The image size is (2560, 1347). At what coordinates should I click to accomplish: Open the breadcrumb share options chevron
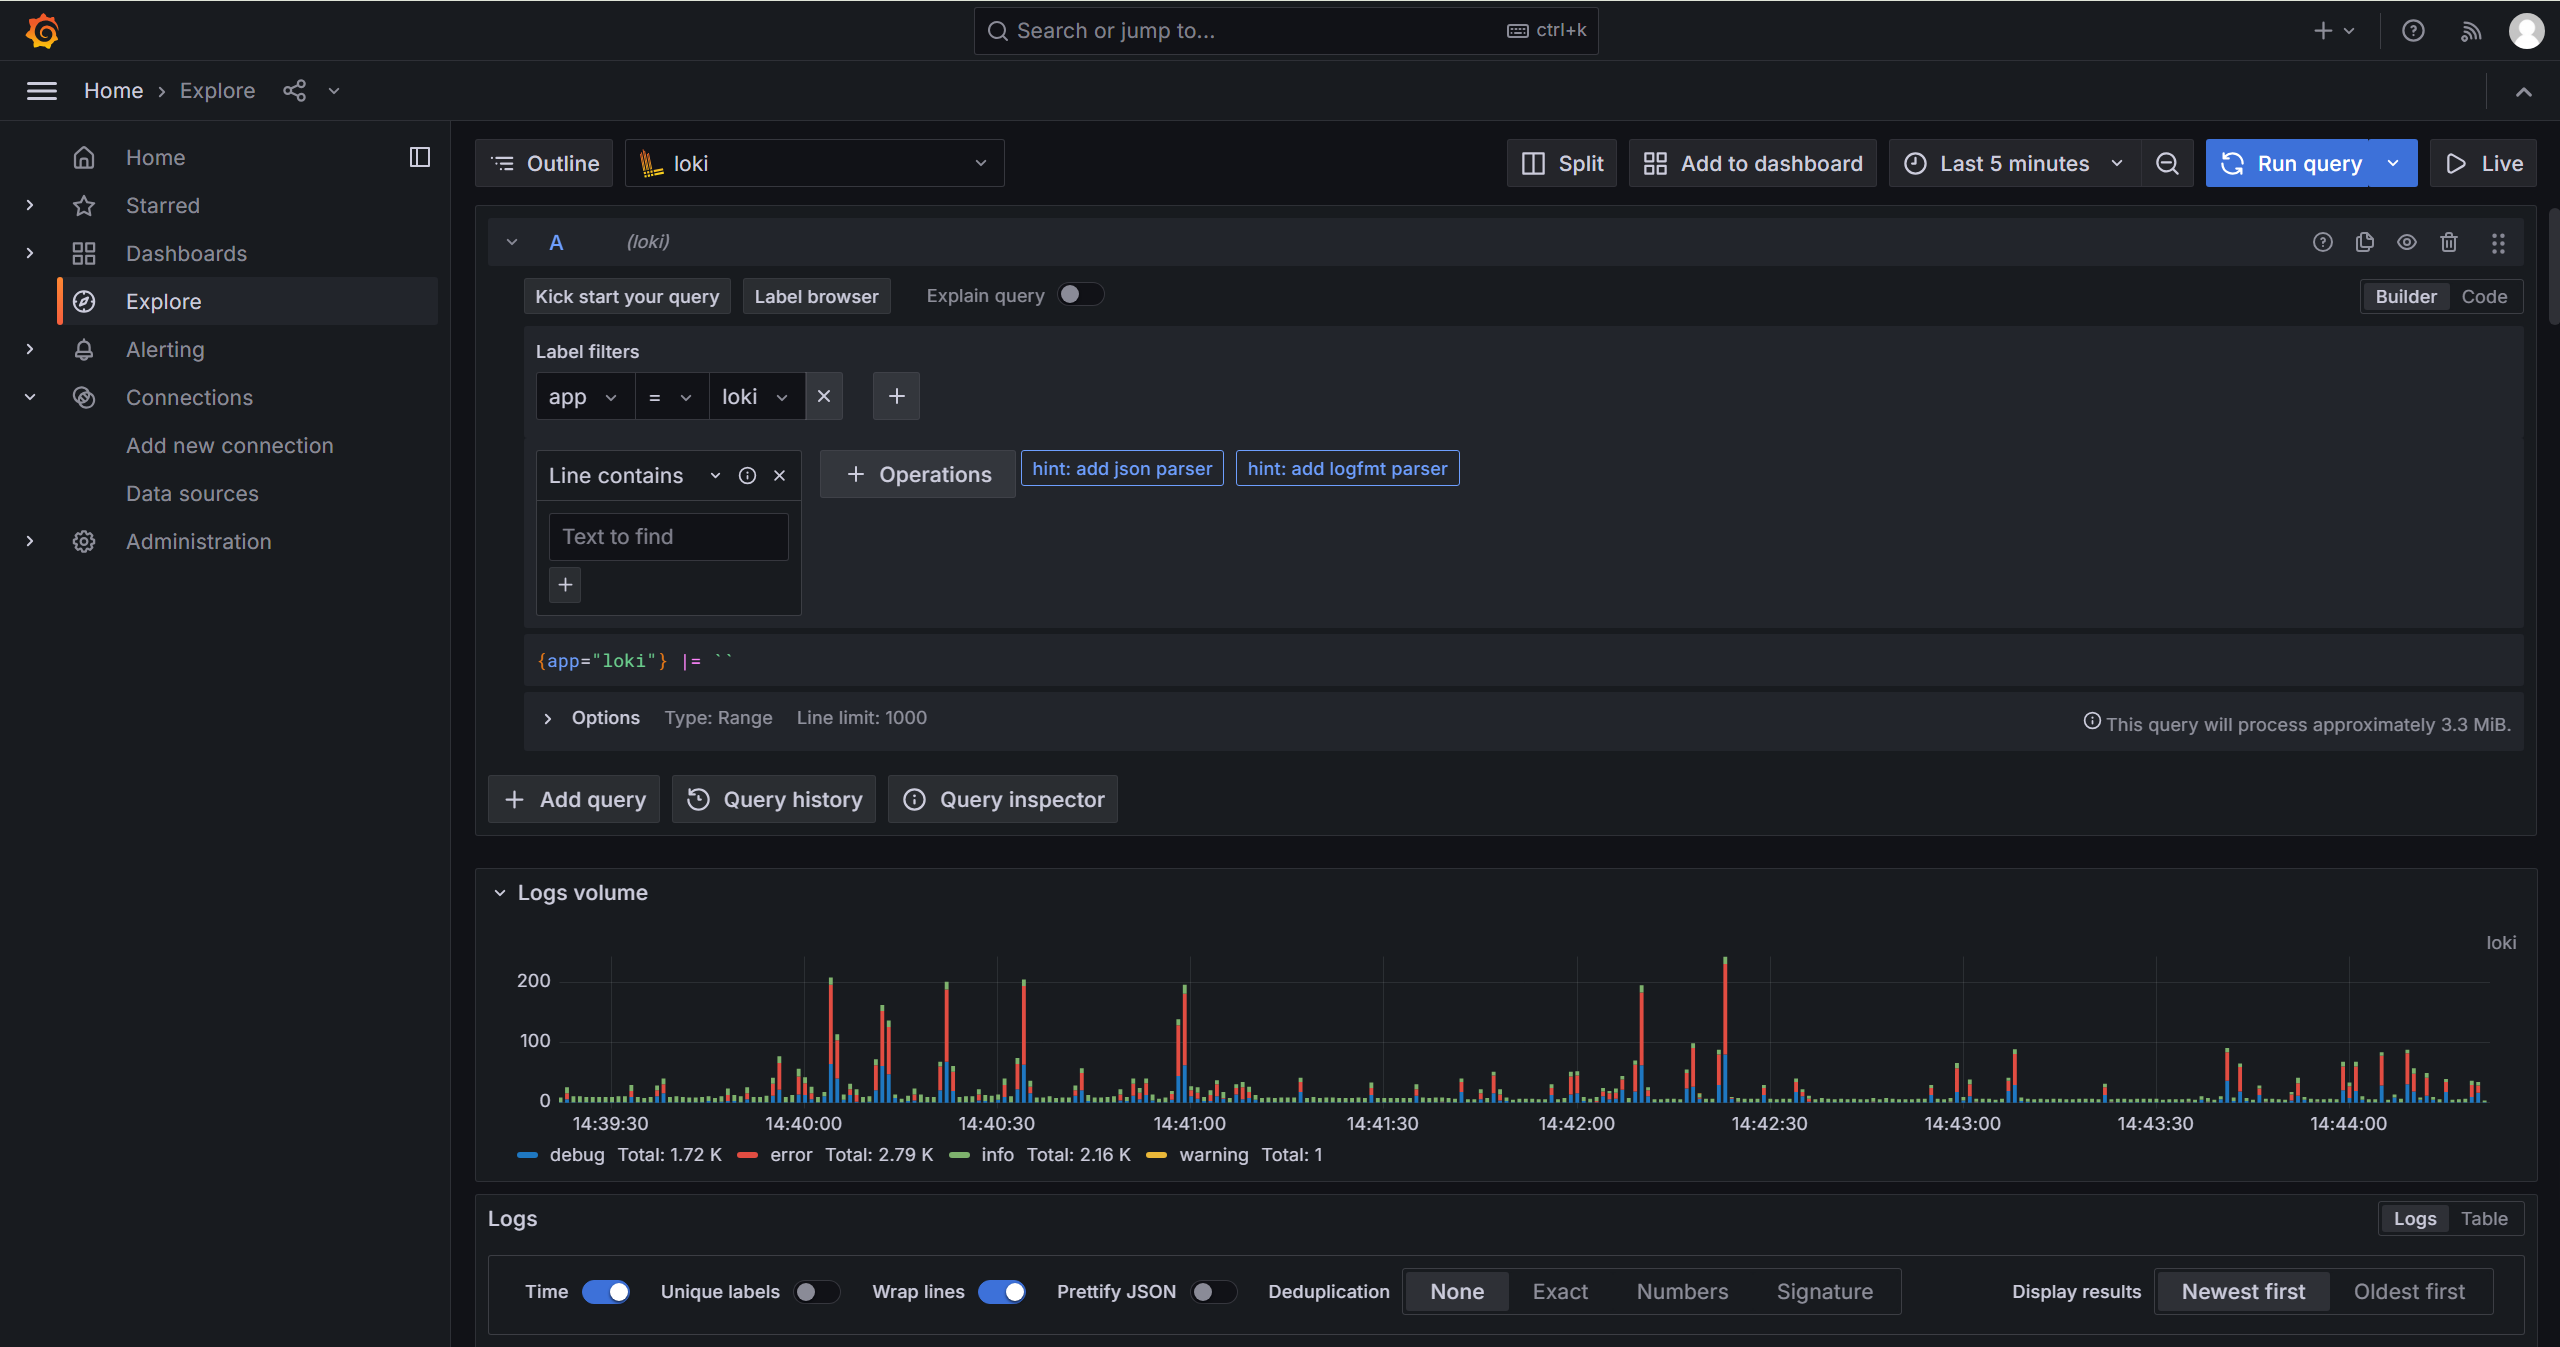click(334, 91)
